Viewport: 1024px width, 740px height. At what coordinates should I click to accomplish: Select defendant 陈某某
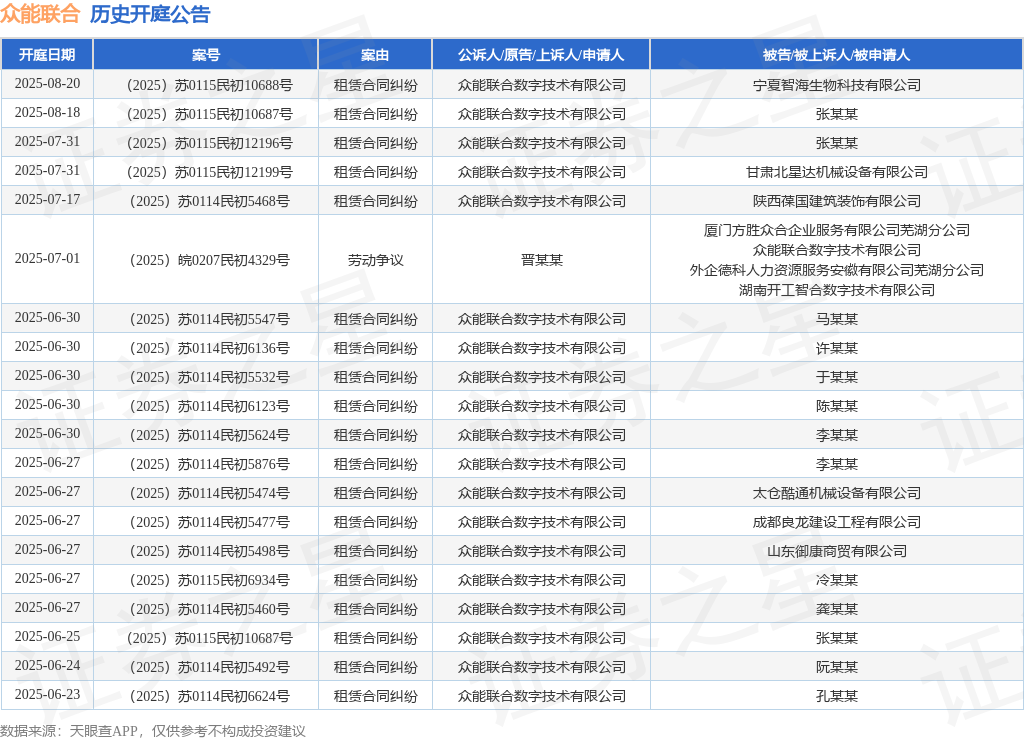click(837, 406)
